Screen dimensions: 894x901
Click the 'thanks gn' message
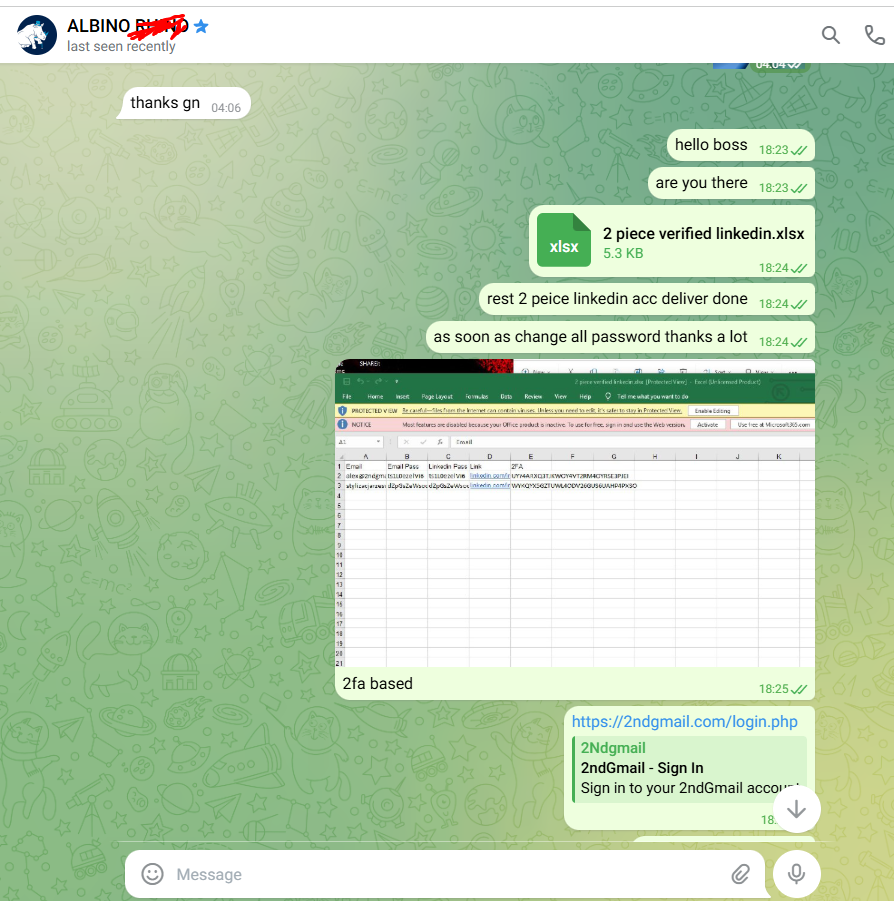(x=184, y=103)
